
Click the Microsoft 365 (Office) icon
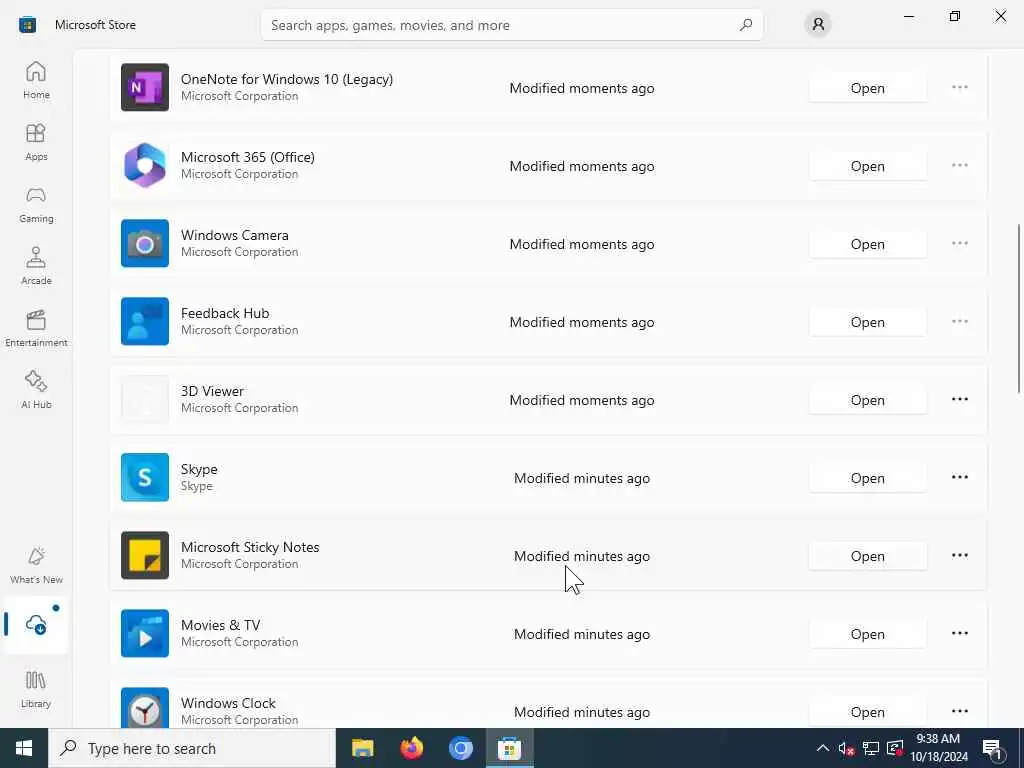[145, 166]
